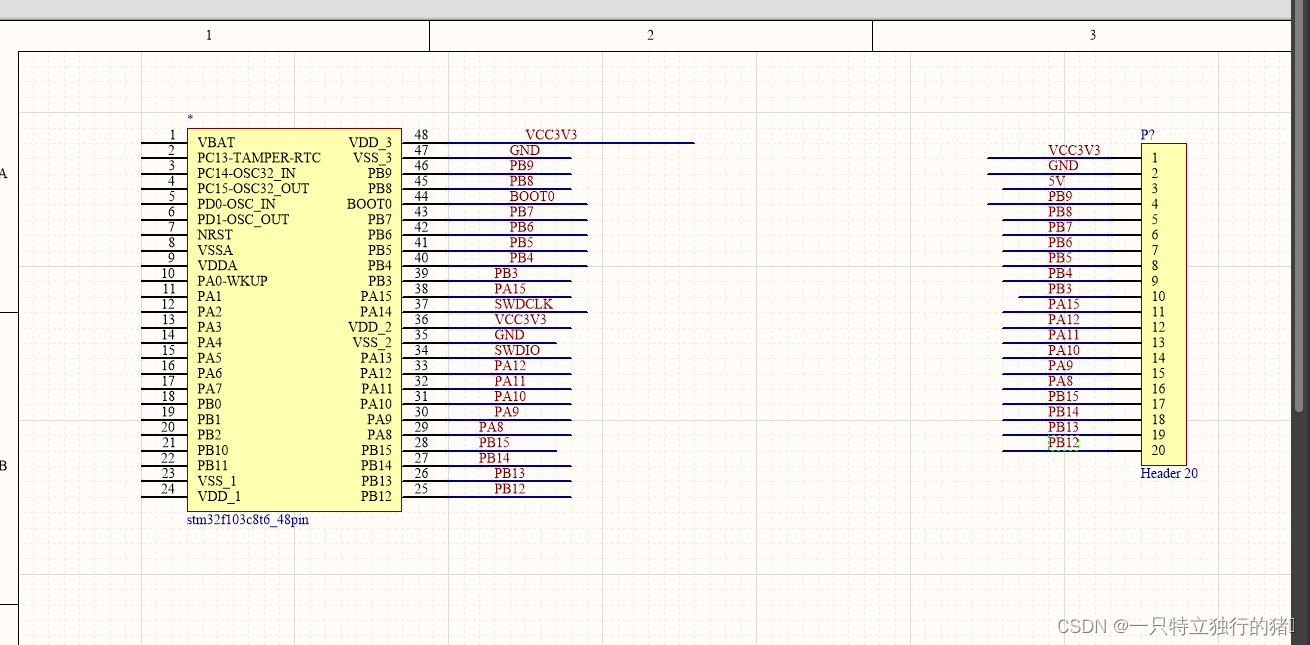
Task: Click the PC13-TAMPER-RTC pin name
Action: click(x=259, y=158)
